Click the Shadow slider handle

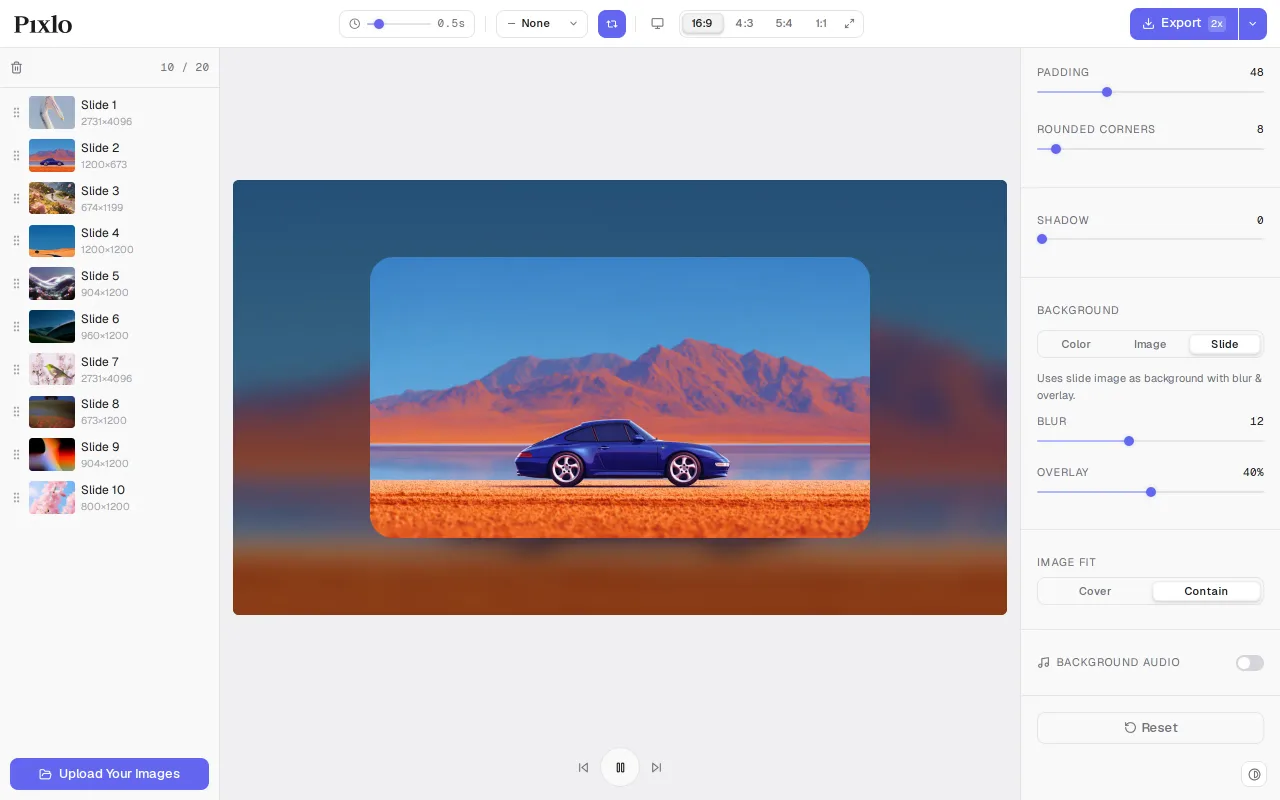coord(1042,239)
